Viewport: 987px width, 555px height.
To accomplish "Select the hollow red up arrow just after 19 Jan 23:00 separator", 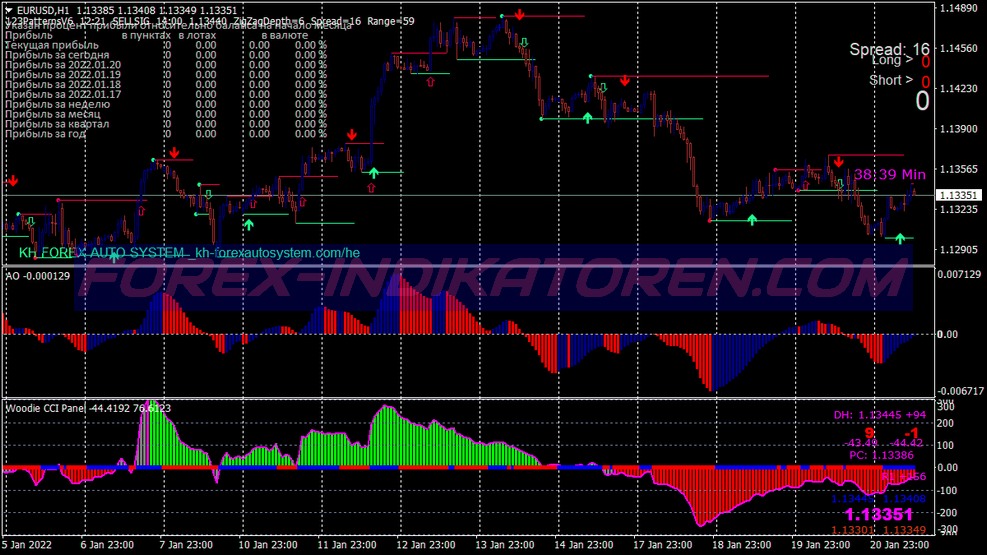I will 806,186.
